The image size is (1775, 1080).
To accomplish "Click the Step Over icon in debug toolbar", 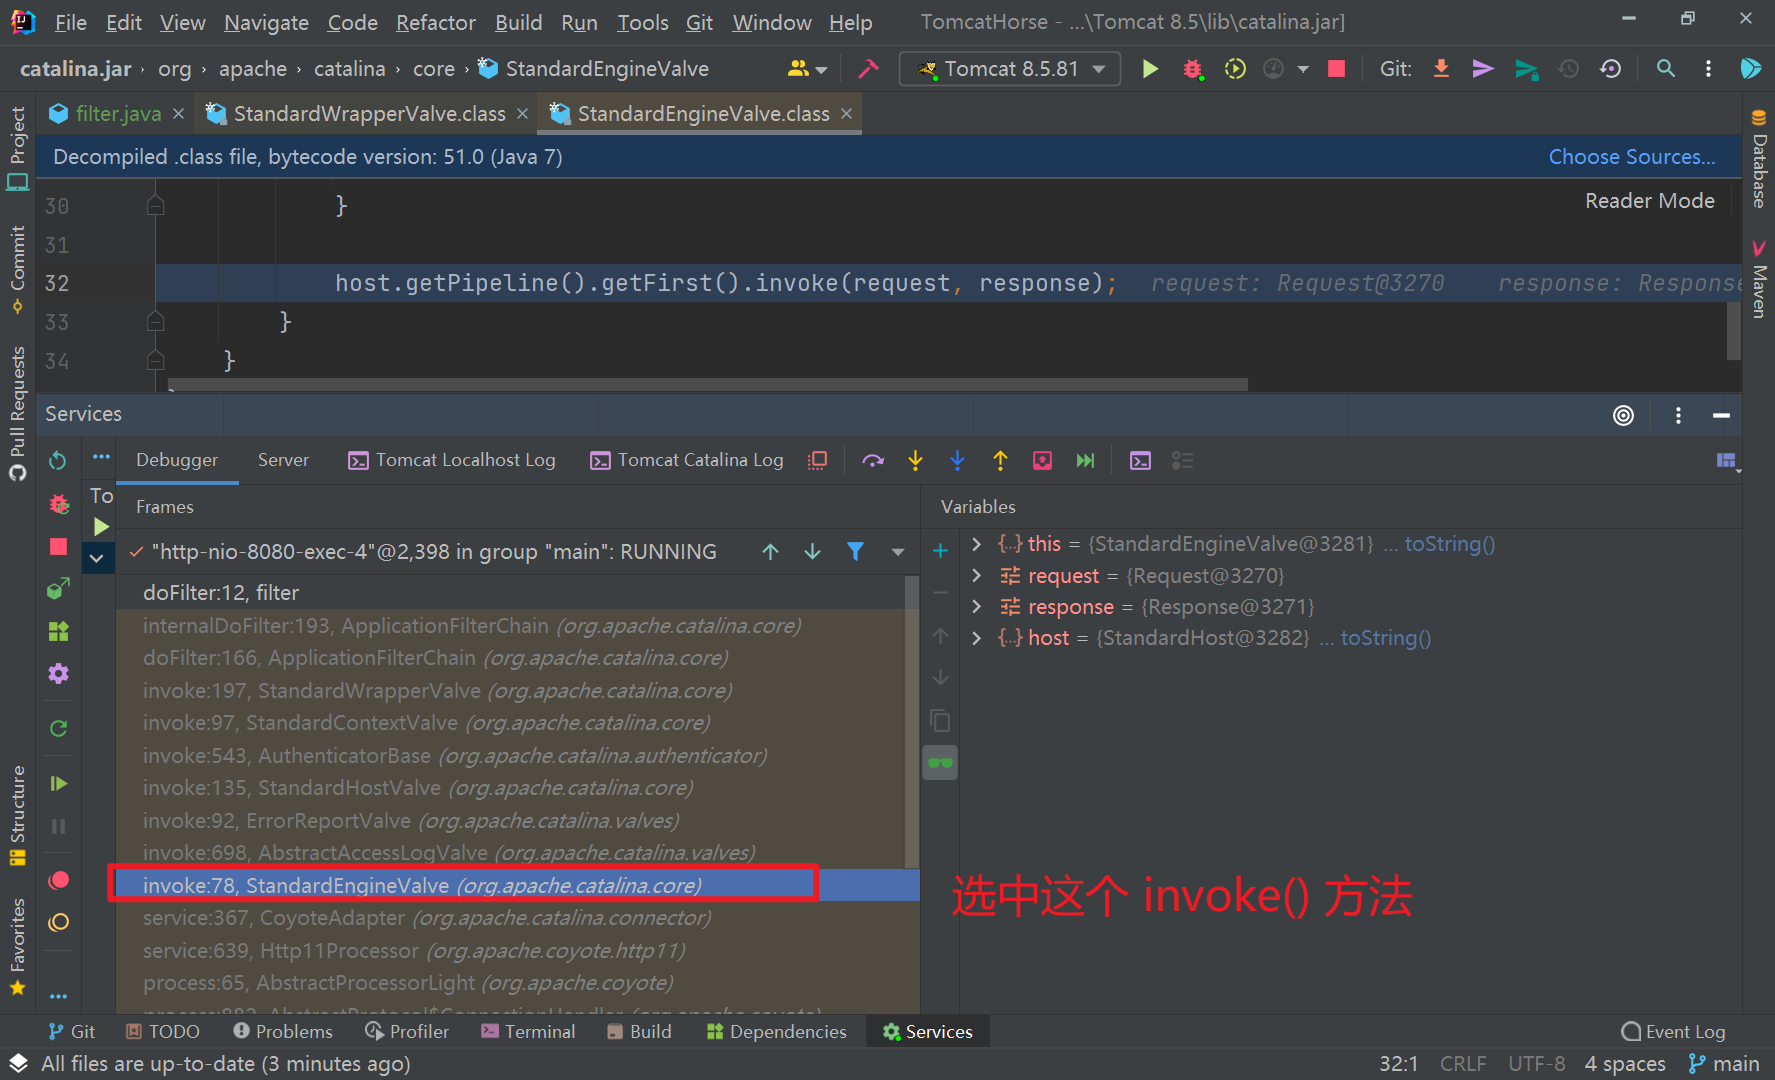I will tap(873, 460).
